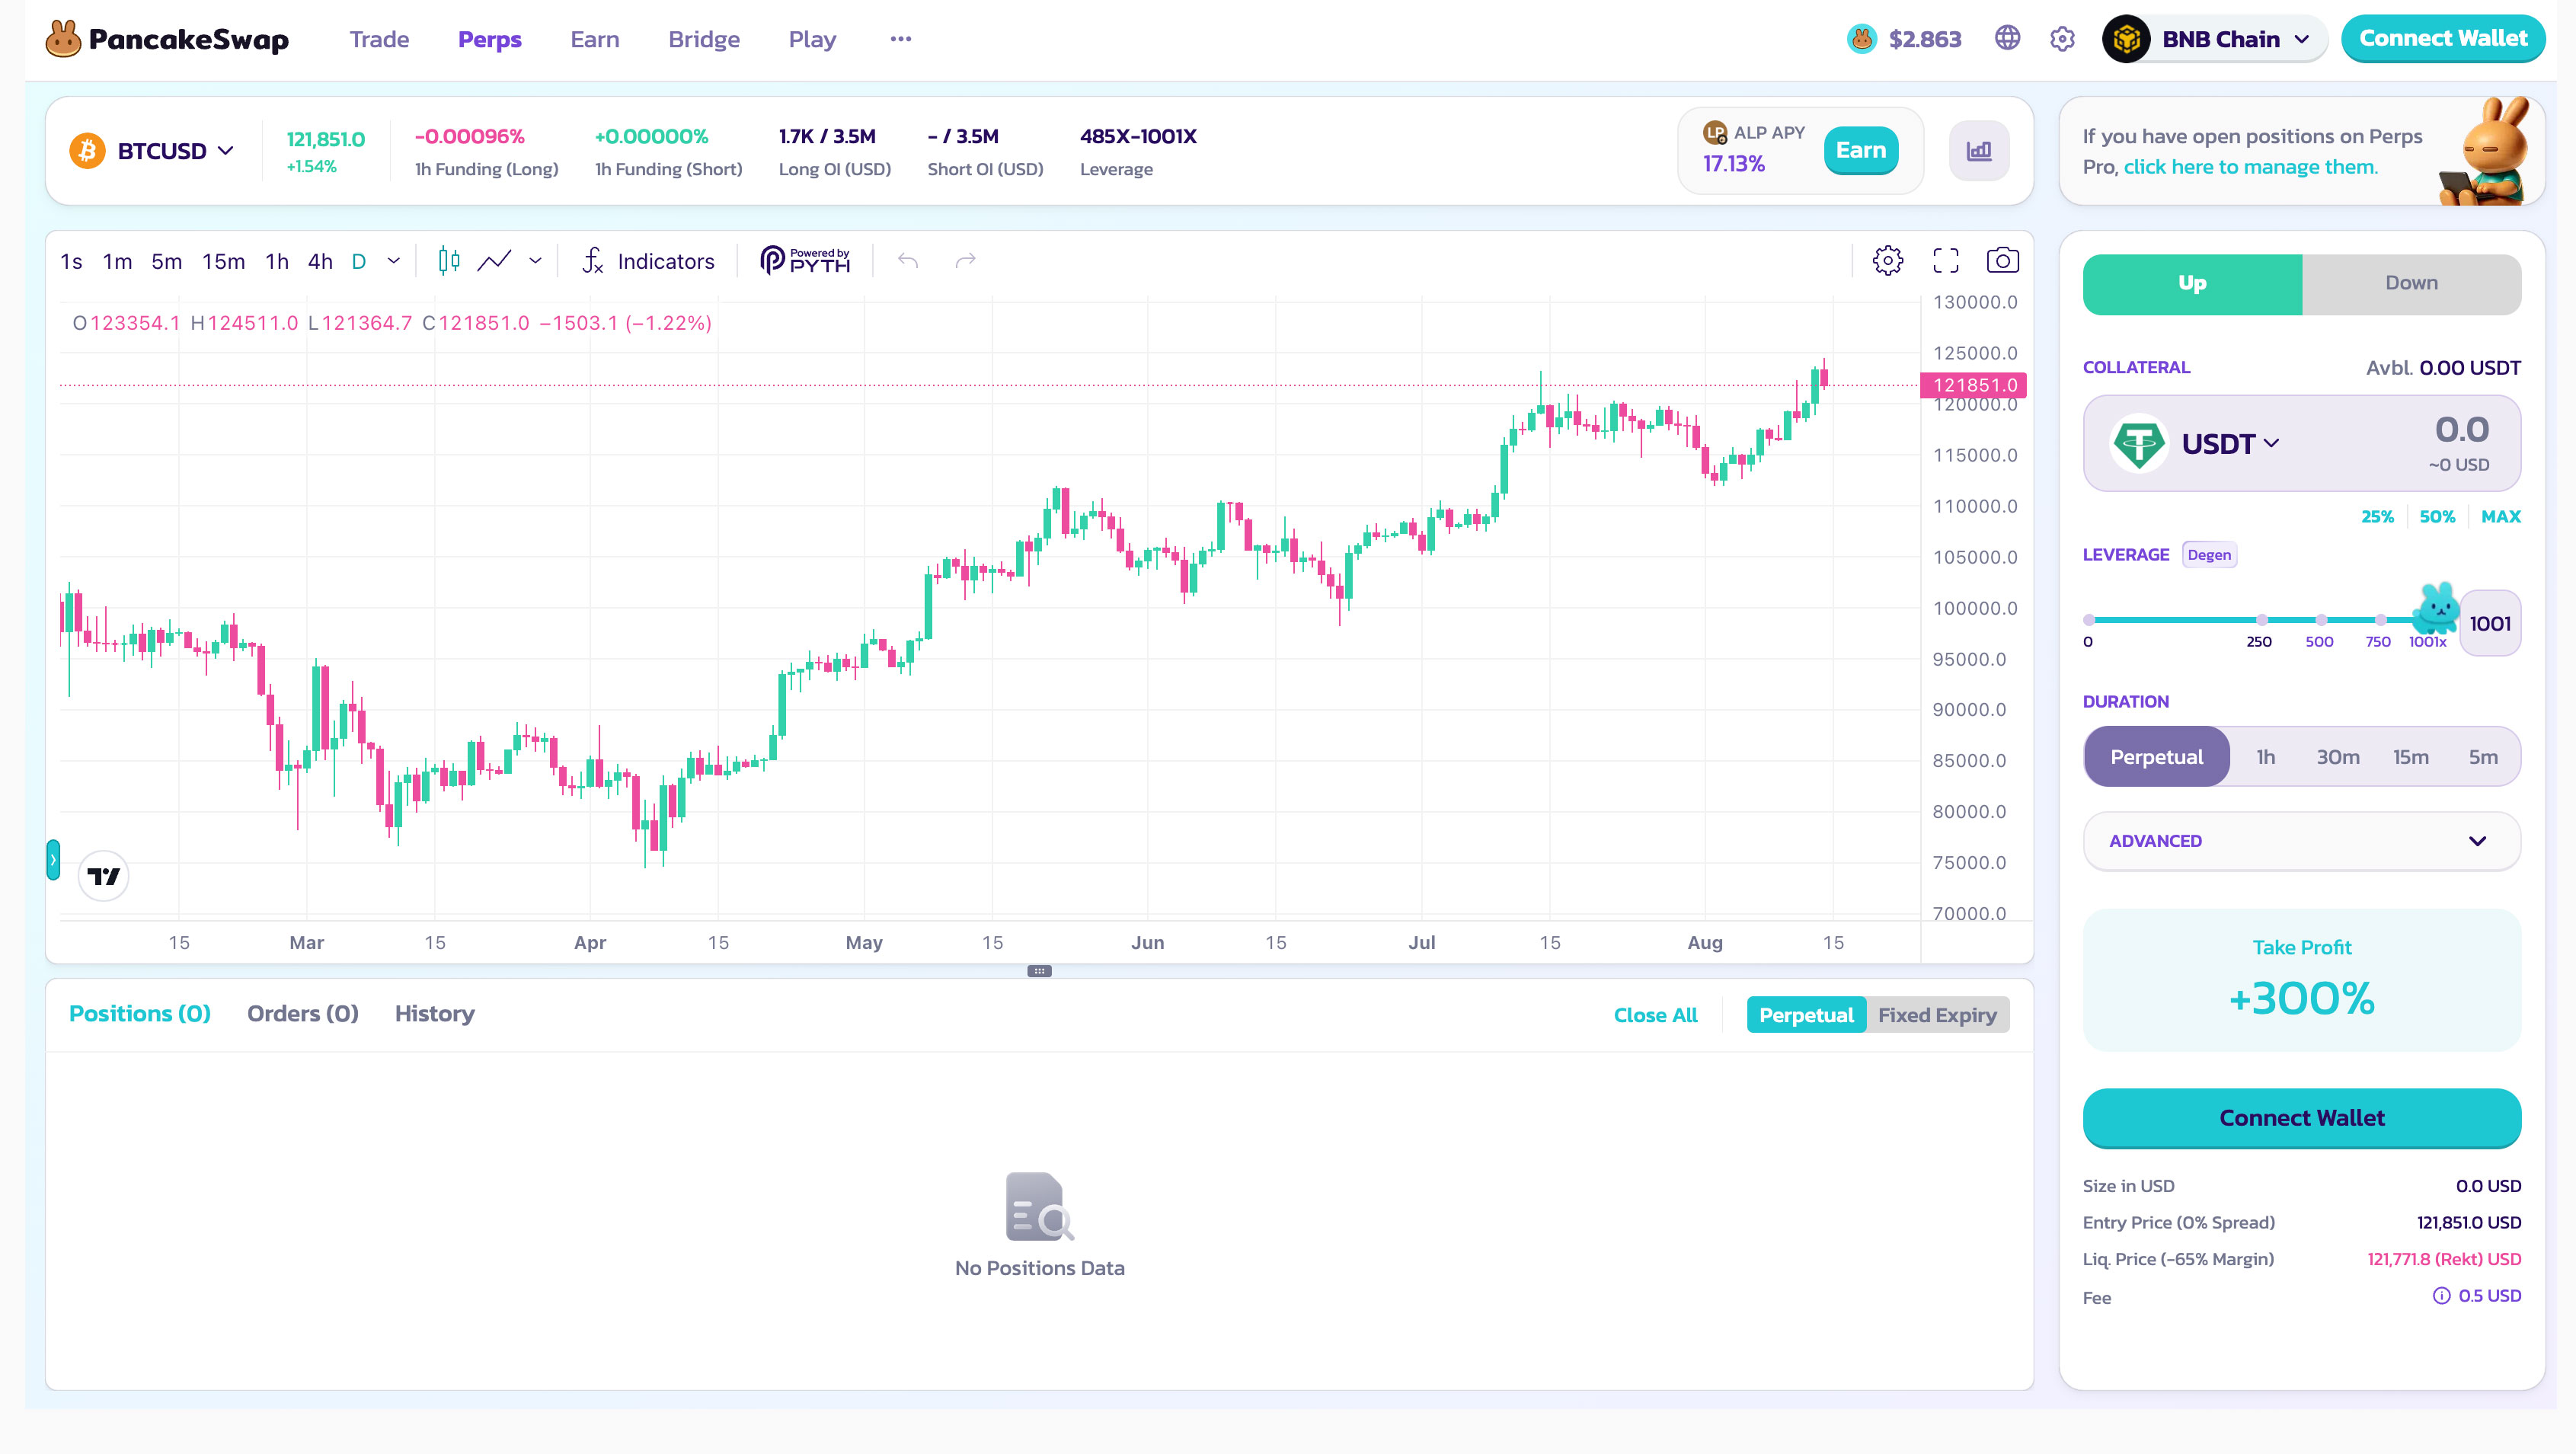2576x1454 pixels.
Task: Select the Fixed Expiry positions toggle
Action: (1936, 1015)
